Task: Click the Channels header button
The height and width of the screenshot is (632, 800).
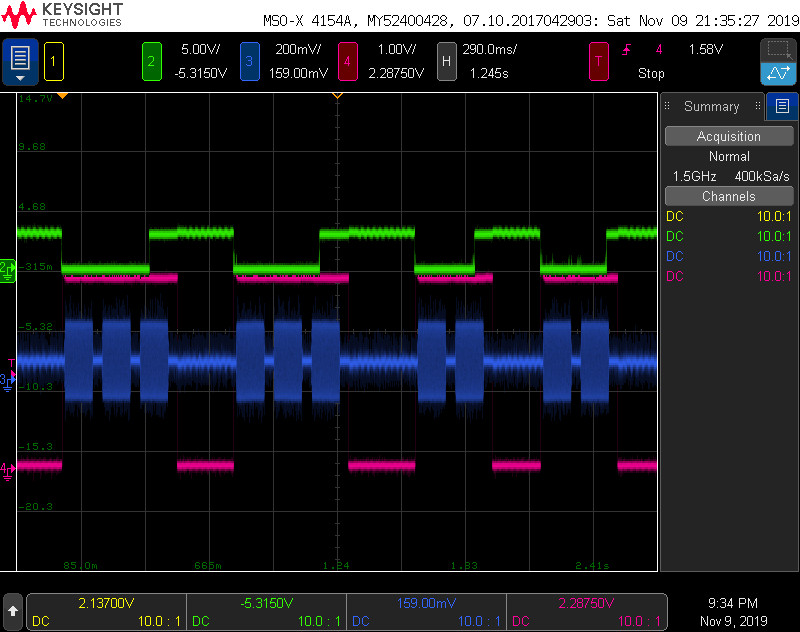Action: (x=728, y=196)
